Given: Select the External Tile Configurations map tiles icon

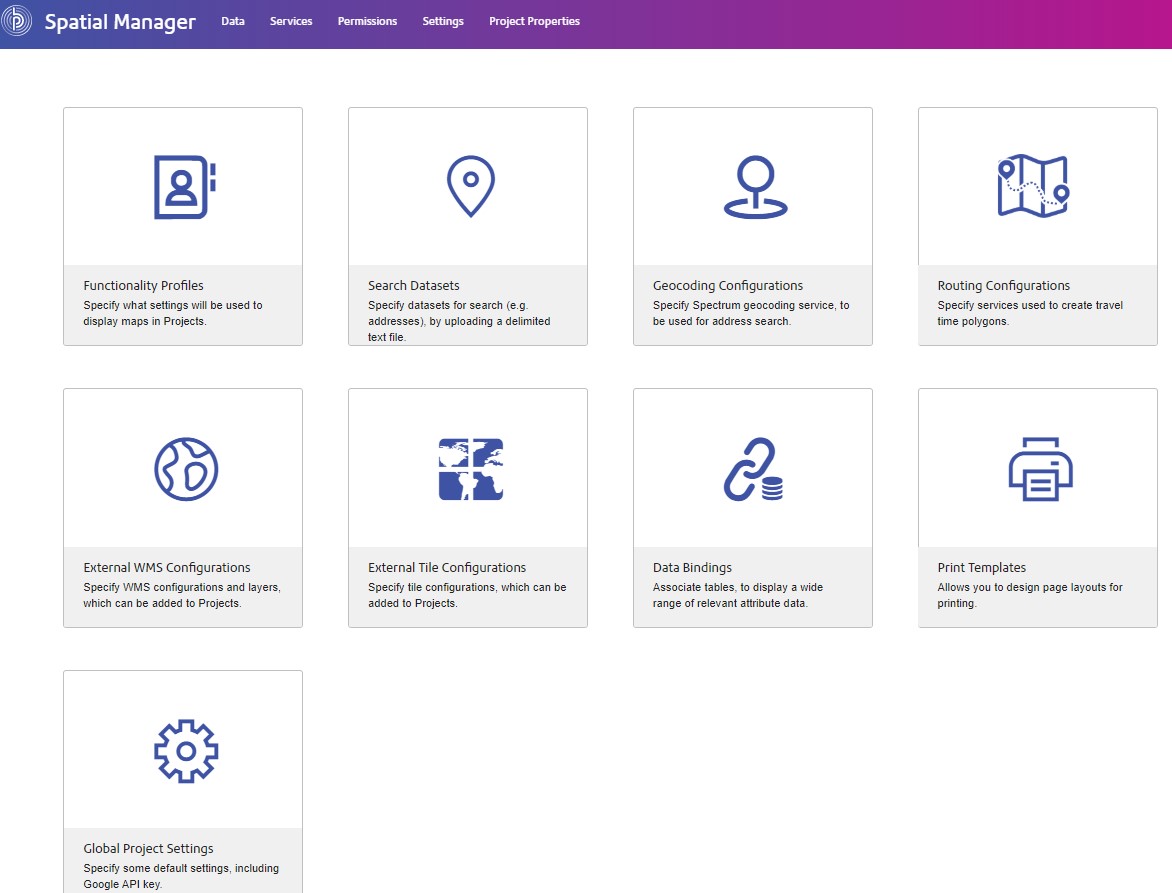Looking at the screenshot, I should tap(468, 466).
